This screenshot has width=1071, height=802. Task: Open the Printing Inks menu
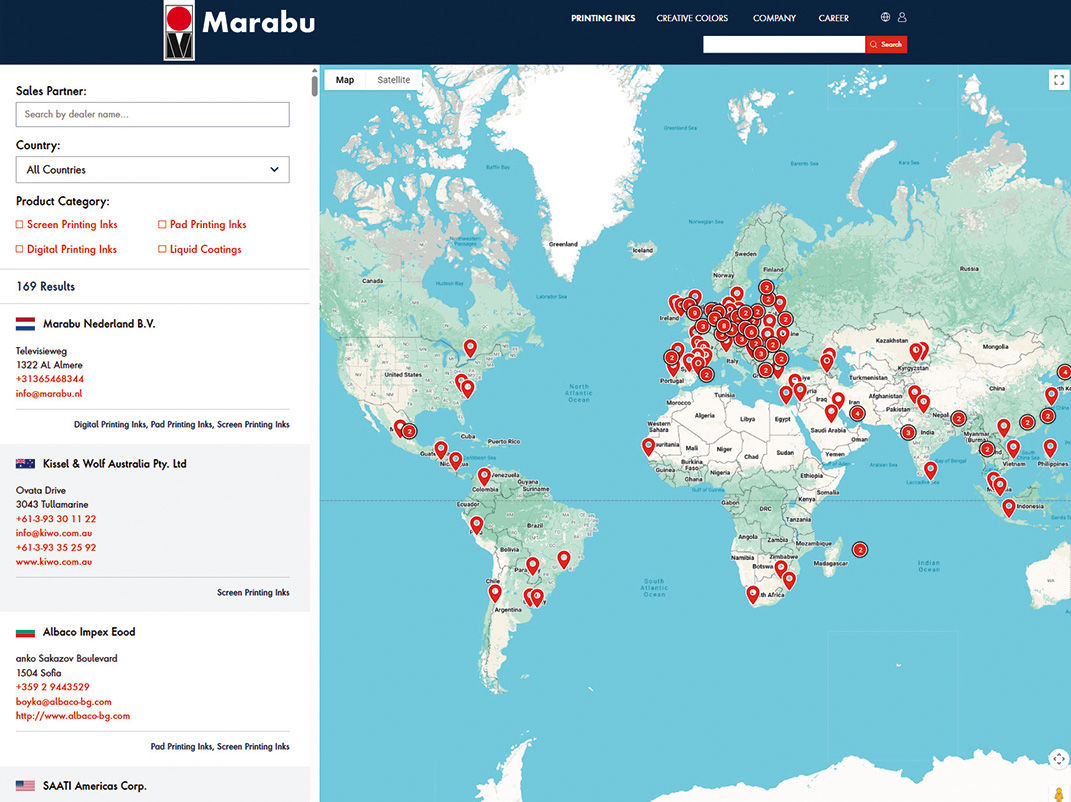[x=603, y=18]
